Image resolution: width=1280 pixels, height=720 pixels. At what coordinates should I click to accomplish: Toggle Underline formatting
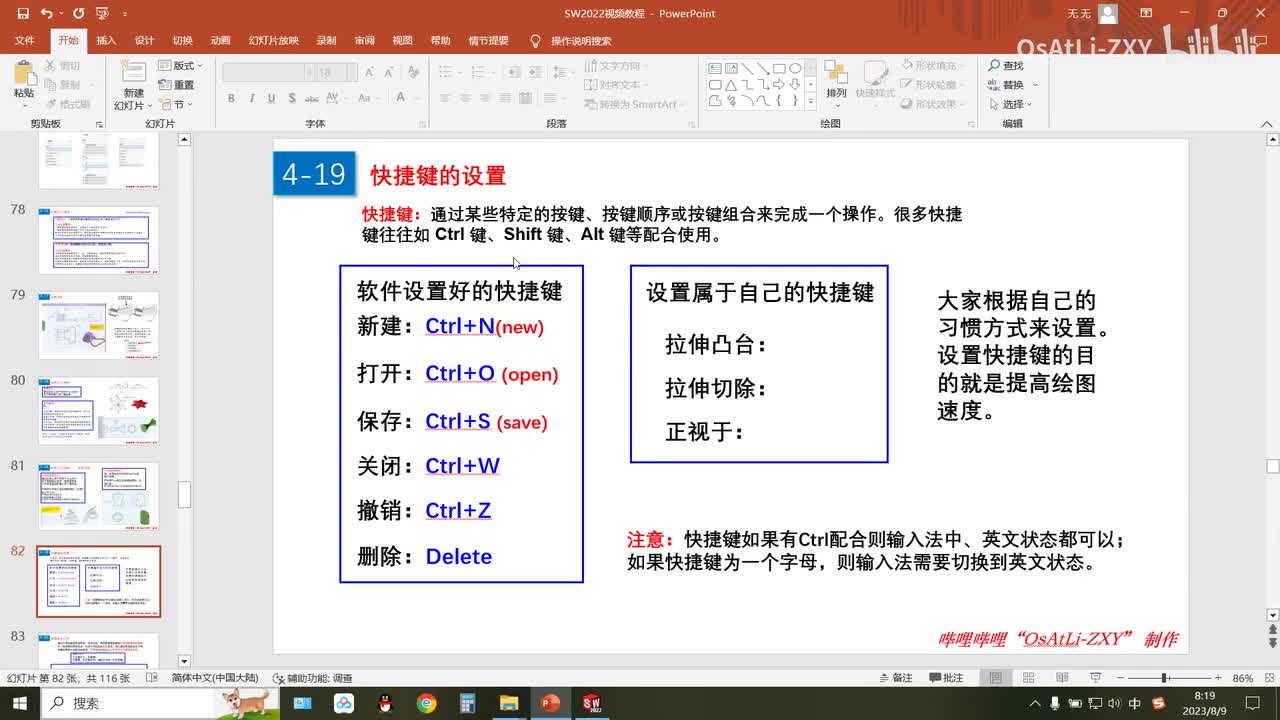pos(271,98)
